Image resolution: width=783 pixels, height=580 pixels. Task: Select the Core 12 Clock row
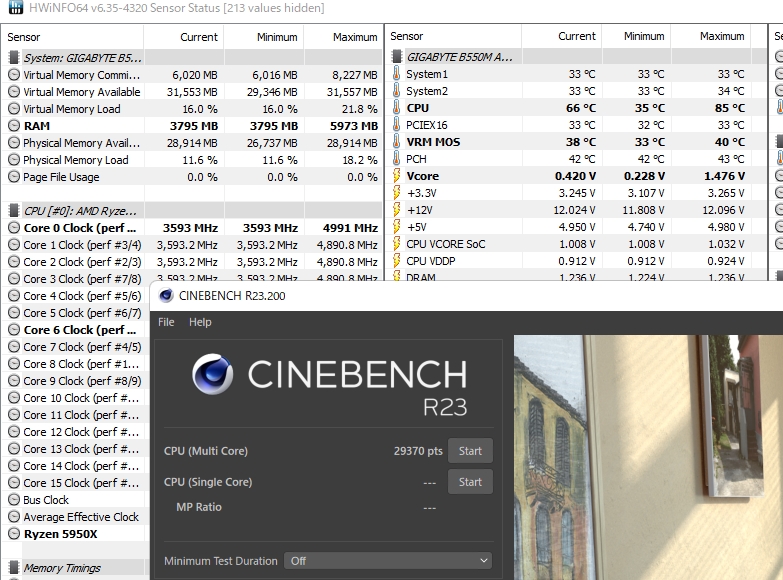pos(76,432)
